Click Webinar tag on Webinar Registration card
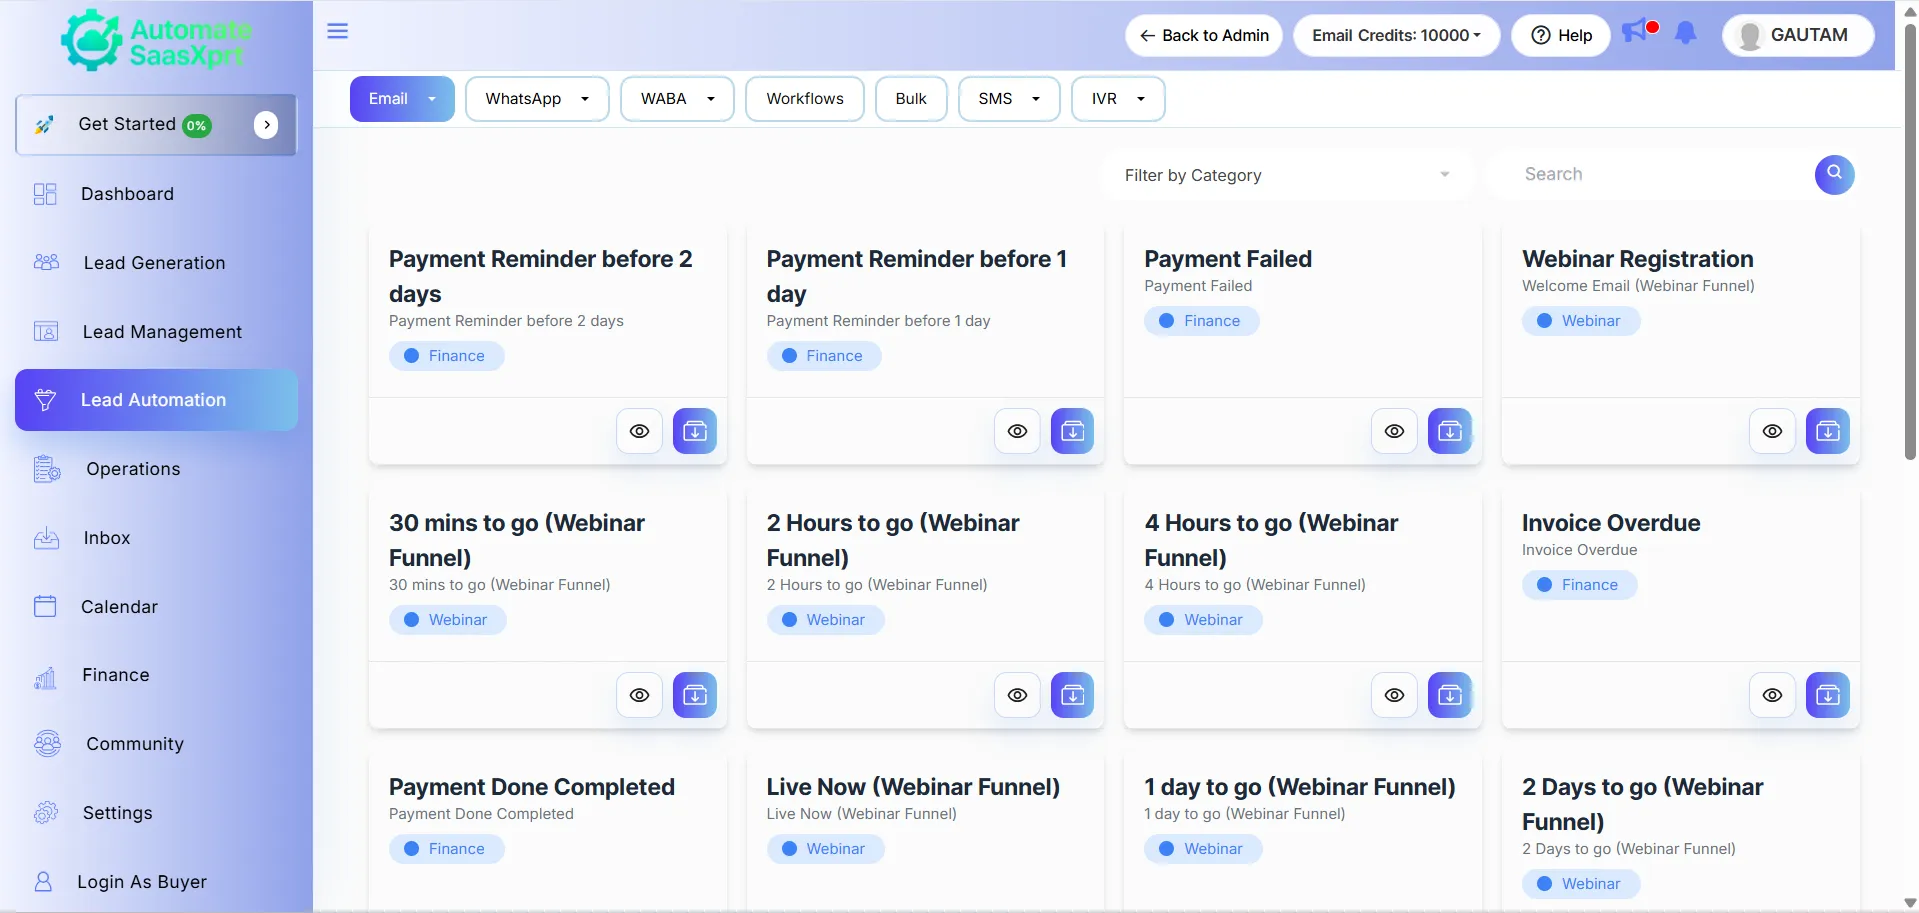The image size is (1919, 913). [1580, 321]
